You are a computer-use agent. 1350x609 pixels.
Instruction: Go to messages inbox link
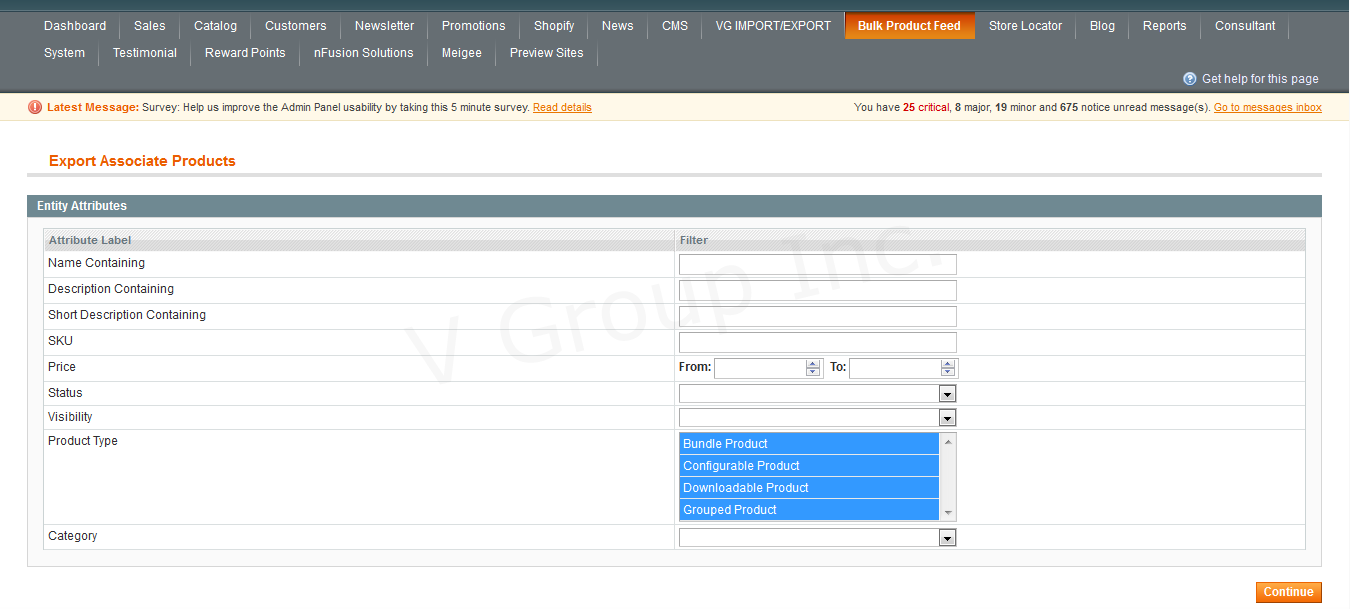point(1267,108)
